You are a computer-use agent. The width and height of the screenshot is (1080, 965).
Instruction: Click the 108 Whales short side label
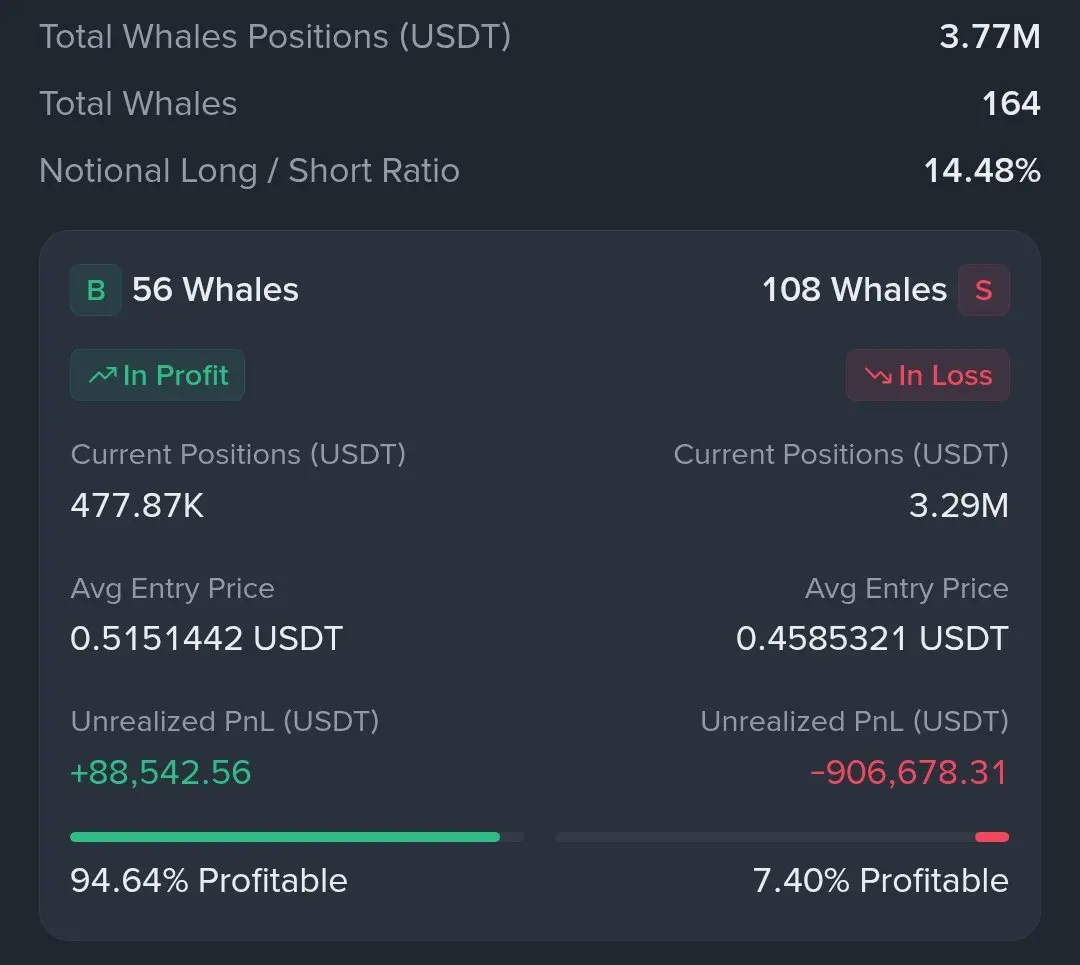855,290
